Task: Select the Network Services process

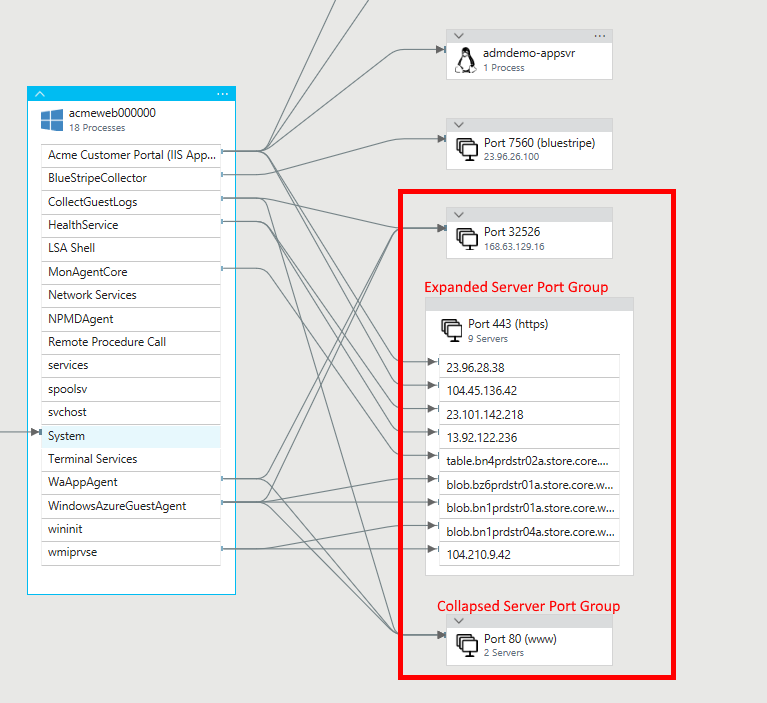Action: [x=131, y=295]
